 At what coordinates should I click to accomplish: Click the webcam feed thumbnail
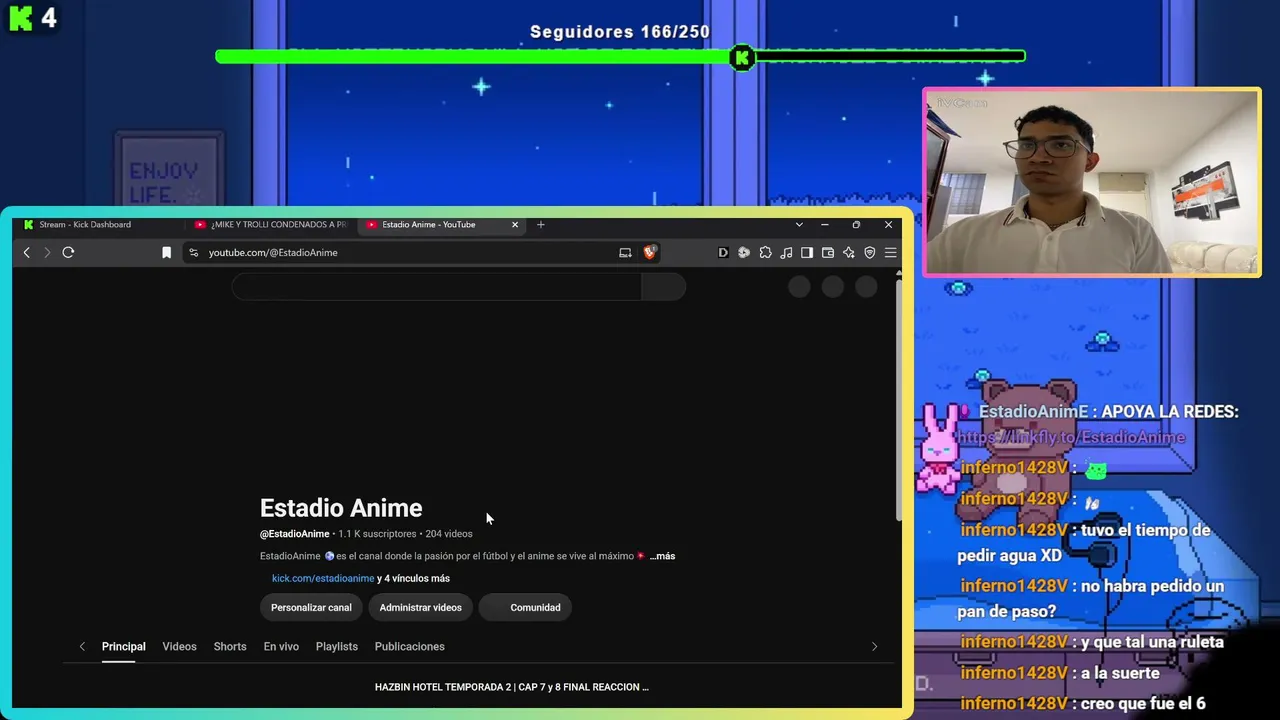coord(1092,182)
